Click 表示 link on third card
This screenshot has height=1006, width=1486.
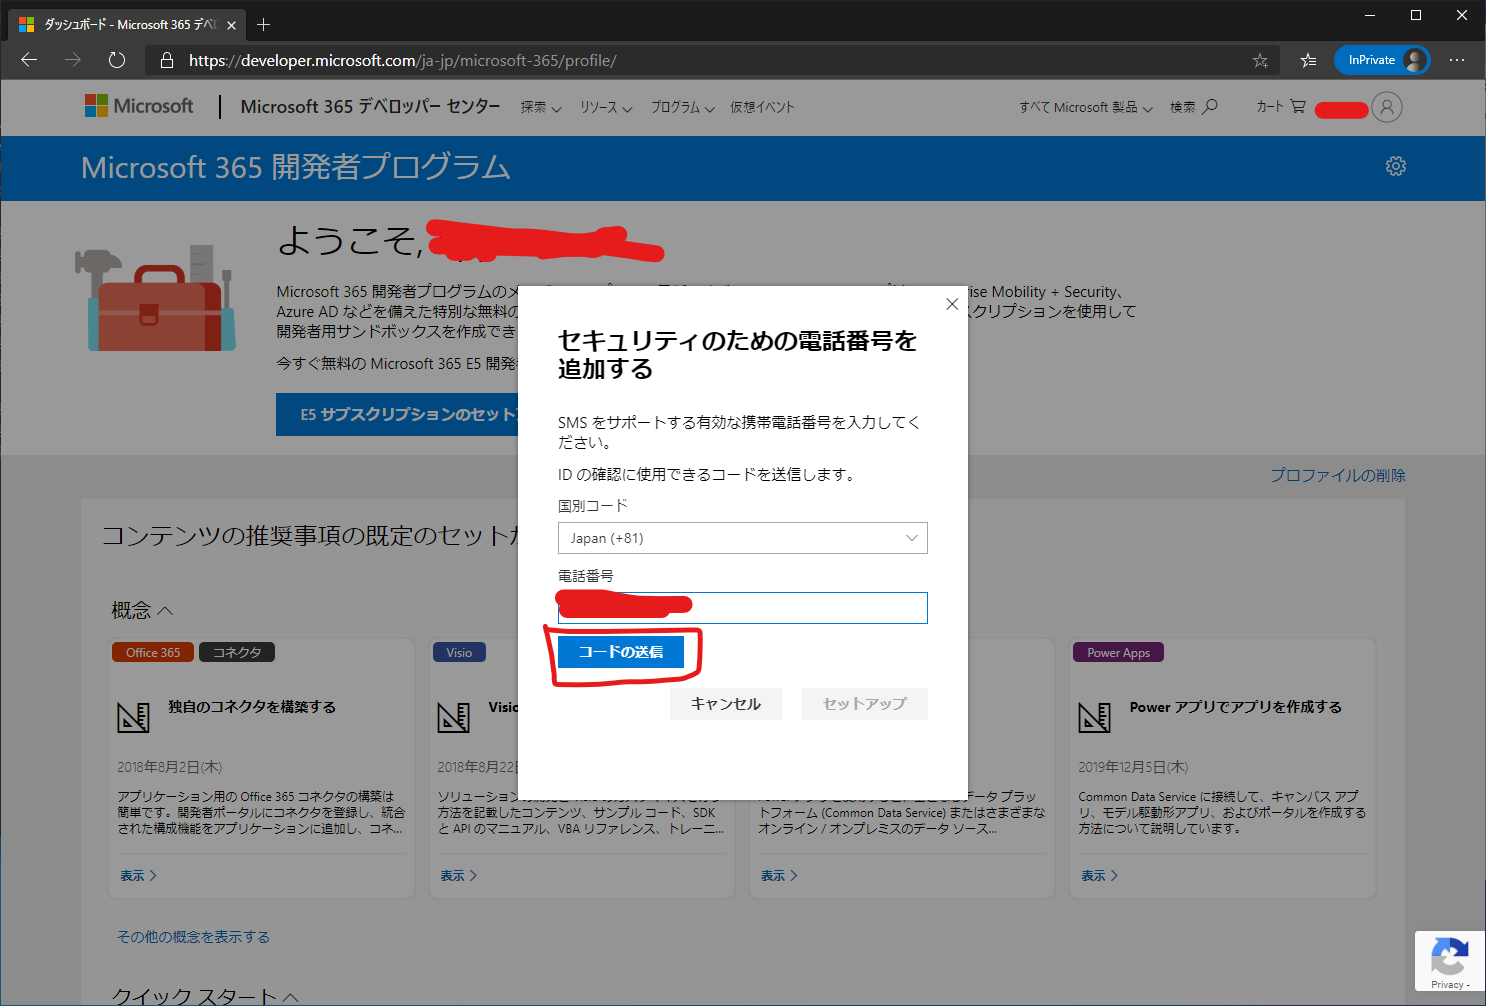tap(779, 876)
